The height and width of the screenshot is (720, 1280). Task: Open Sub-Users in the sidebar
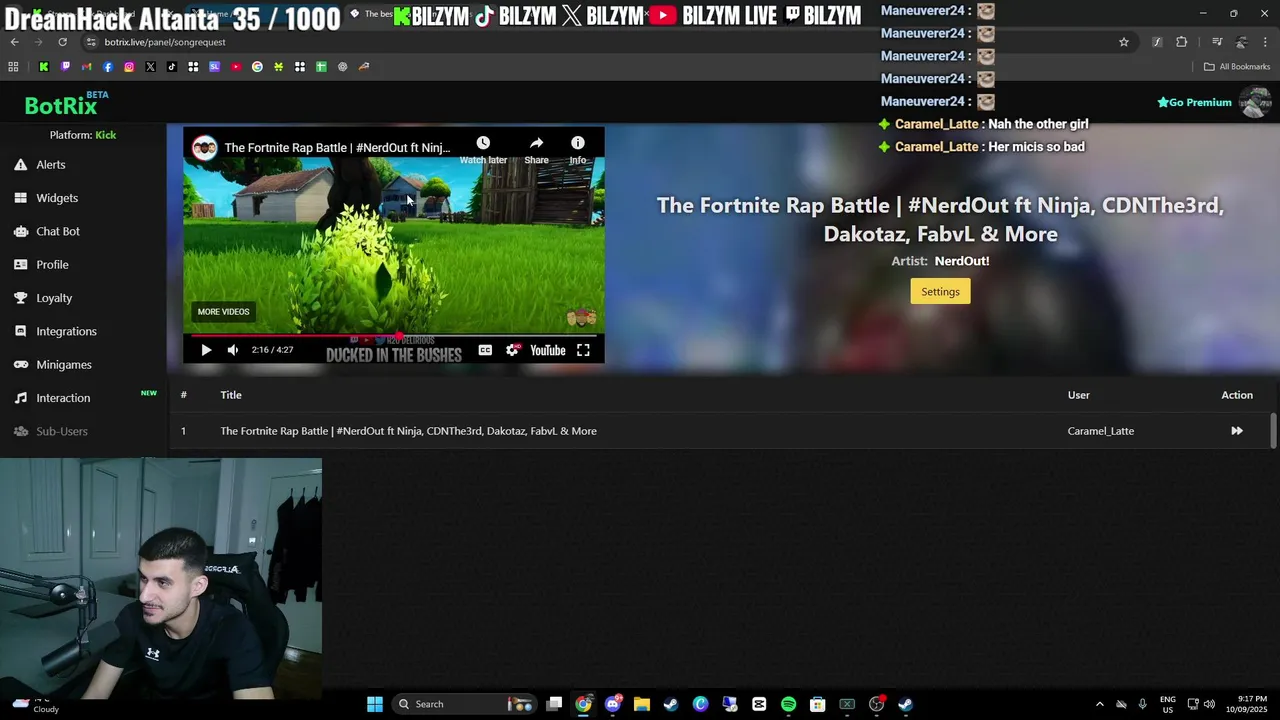coord(62,431)
